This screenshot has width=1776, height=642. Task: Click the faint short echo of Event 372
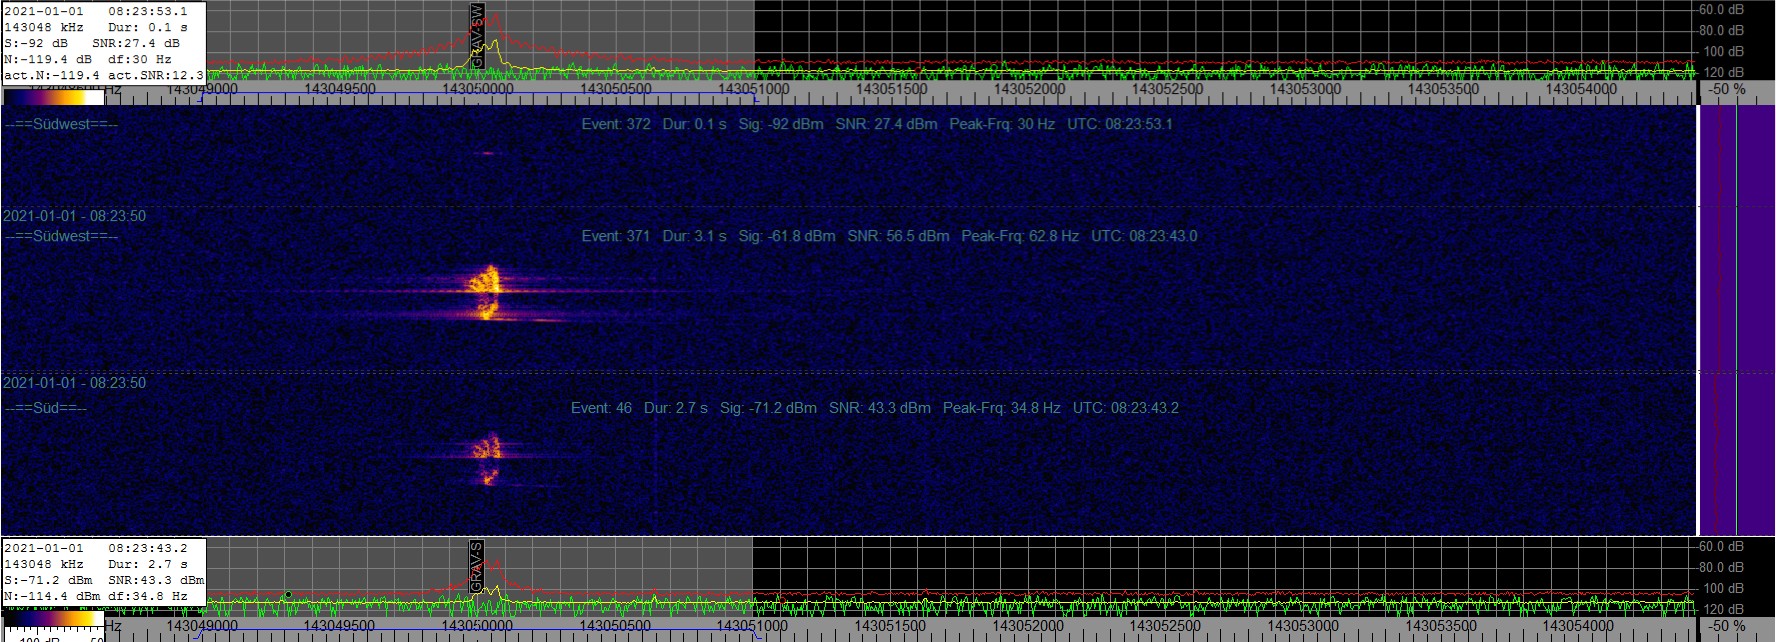[x=488, y=153]
